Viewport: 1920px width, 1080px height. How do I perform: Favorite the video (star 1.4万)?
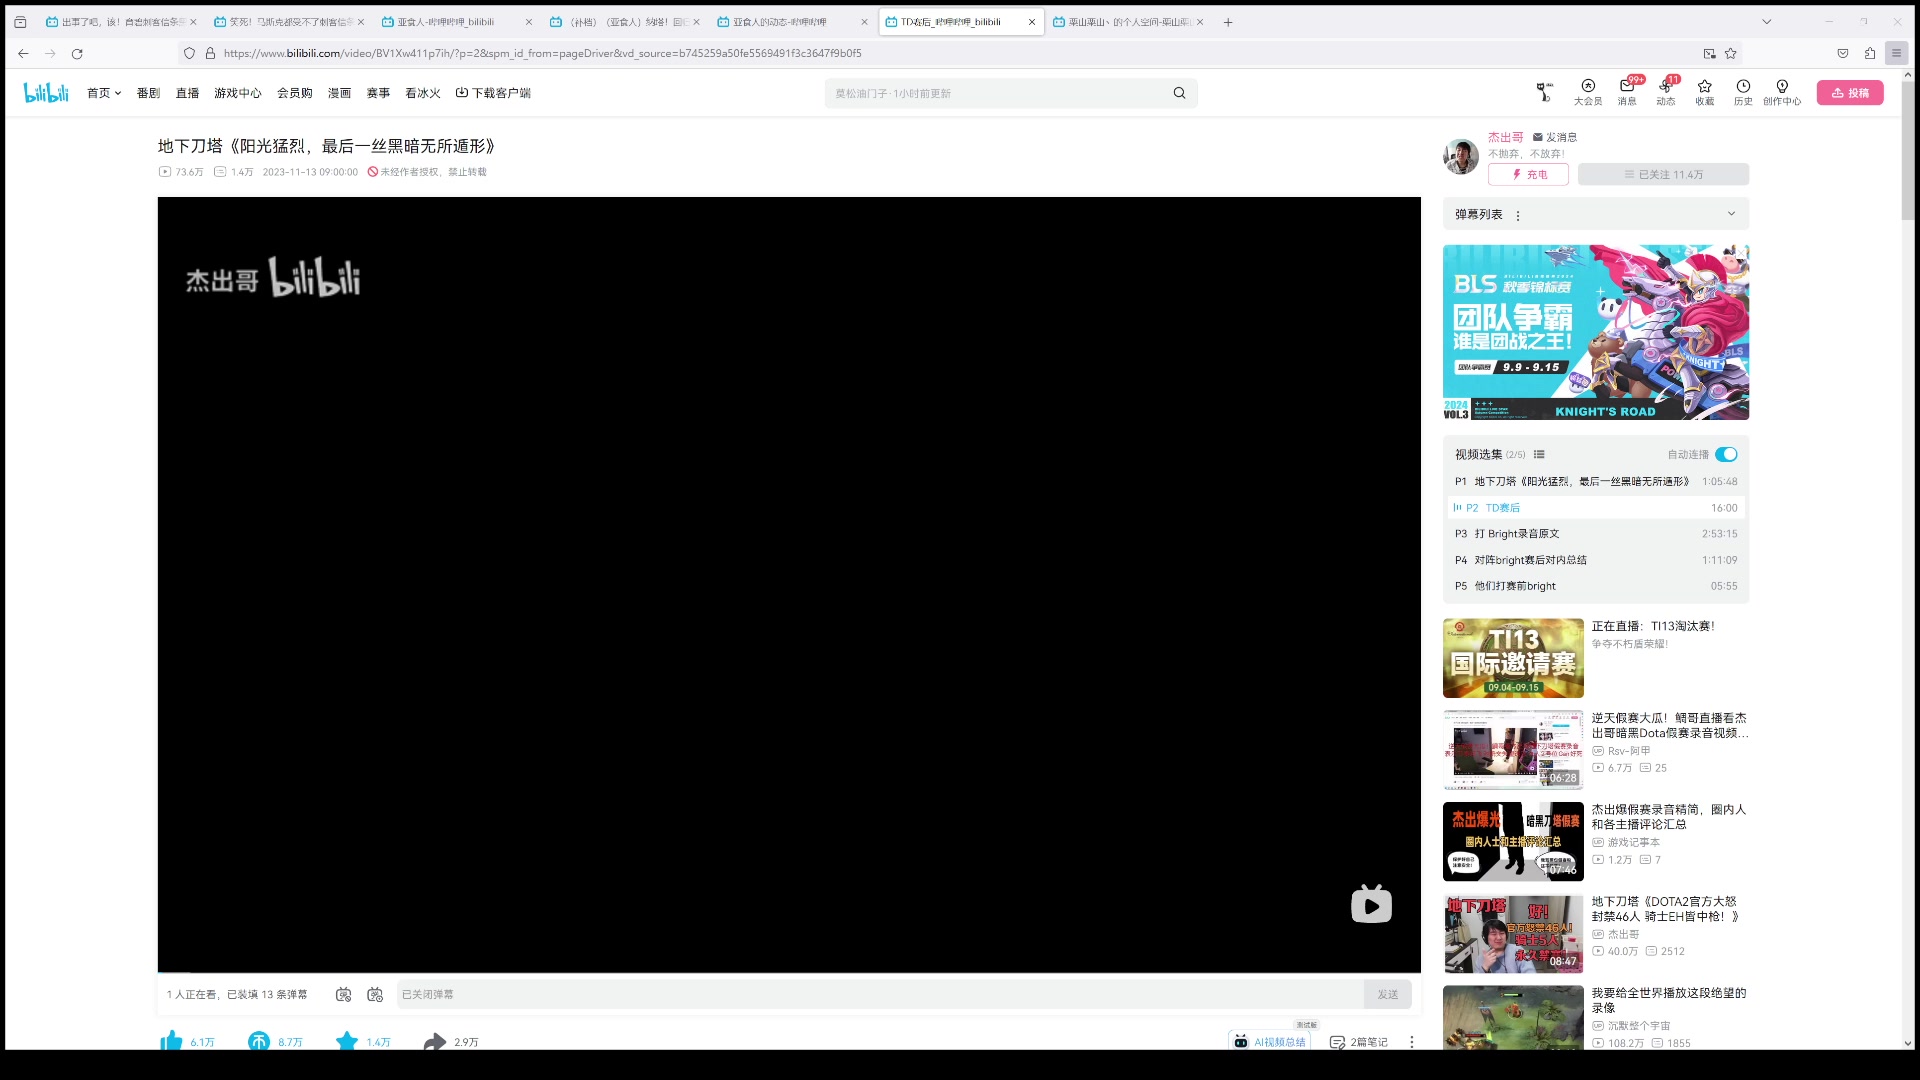pyautogui.click(x=363, y=1041)
